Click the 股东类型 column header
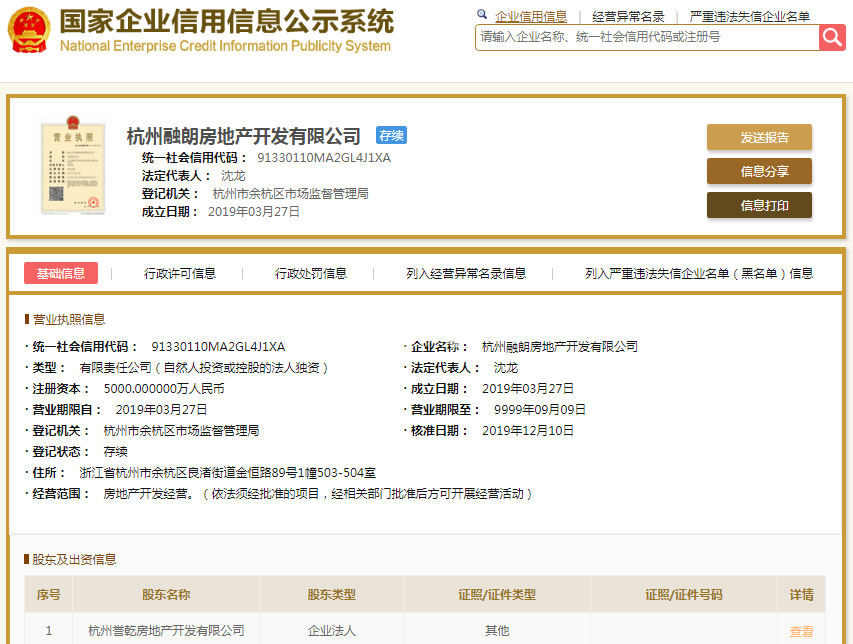This screenshot has height=644, width=853. (331, 595)
